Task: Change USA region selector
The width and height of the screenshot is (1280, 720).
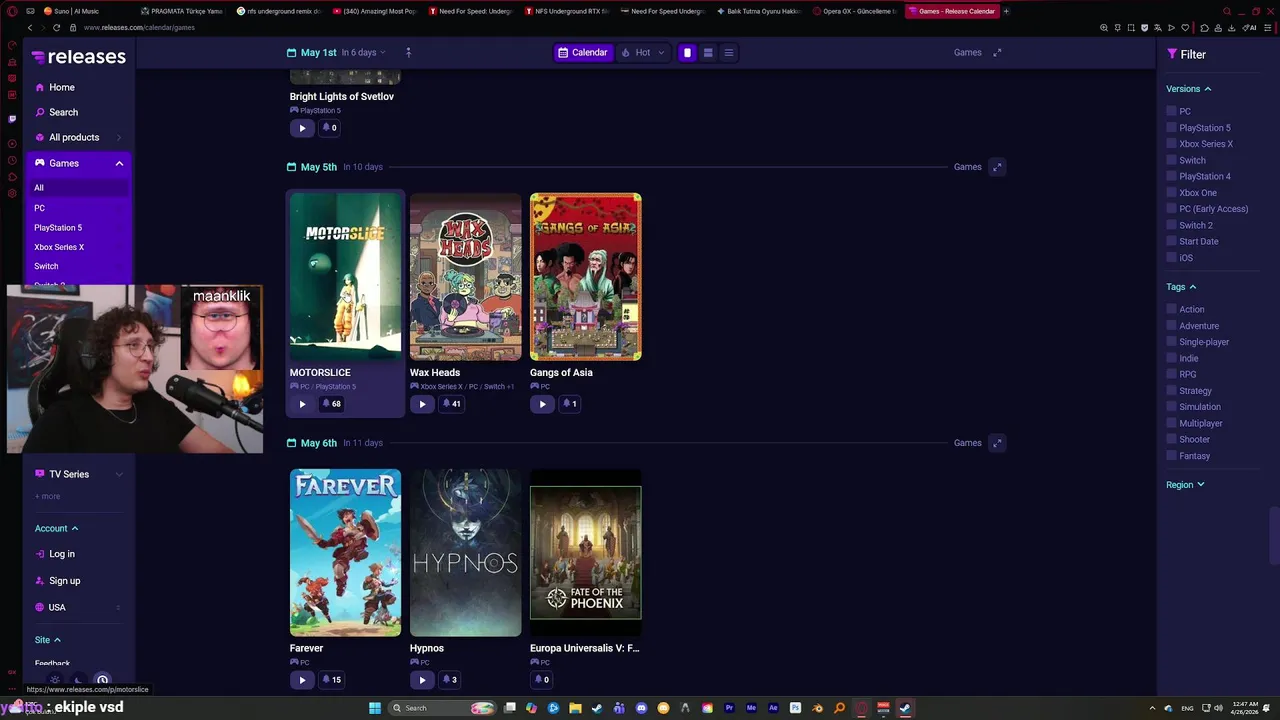Action: coord(78,607)
